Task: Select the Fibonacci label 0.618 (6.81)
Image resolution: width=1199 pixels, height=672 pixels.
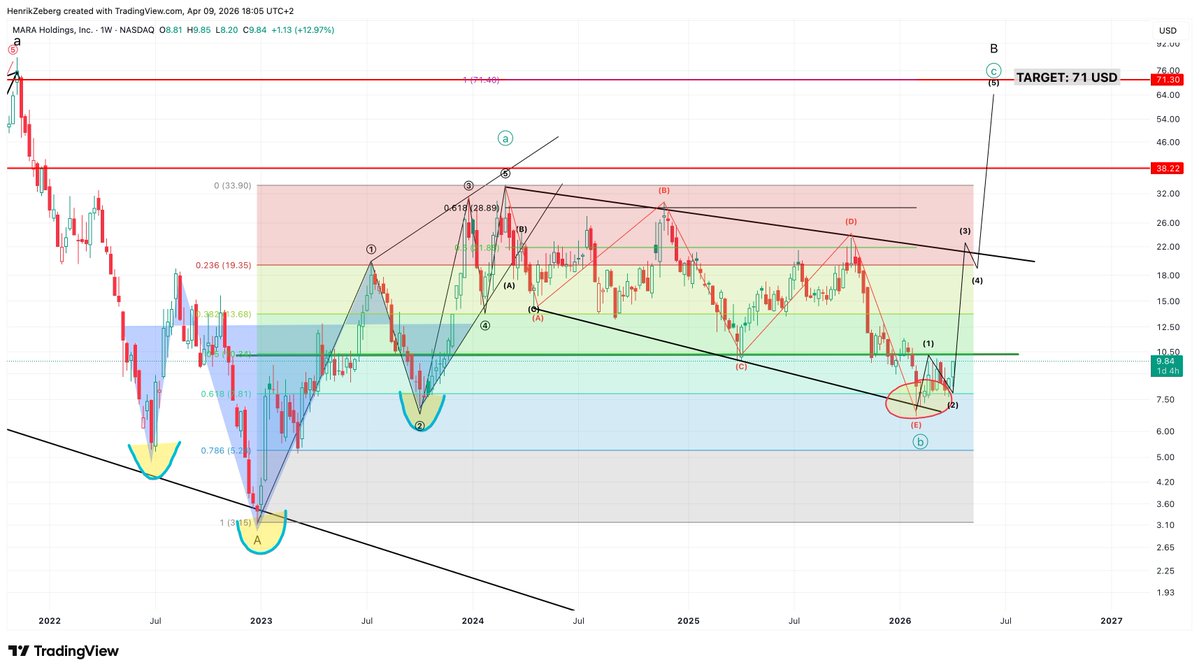Action: click(226, 394)
